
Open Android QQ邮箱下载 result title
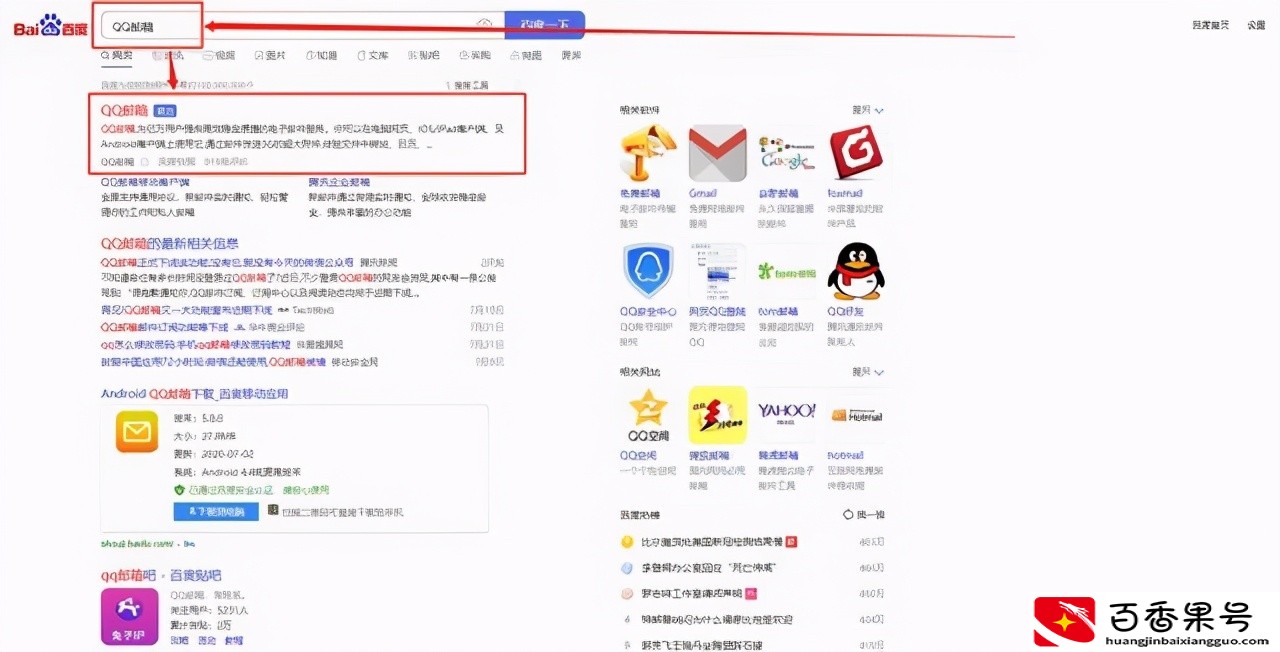[194, 394]
